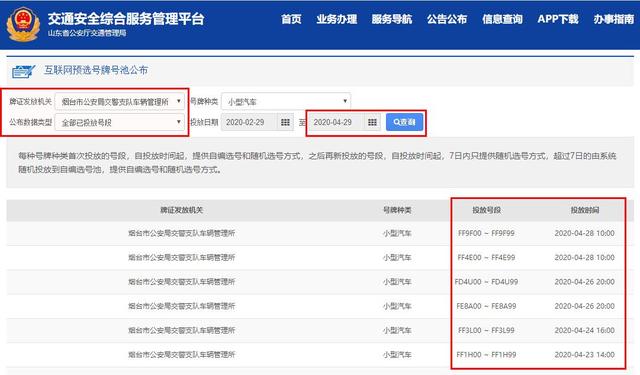Image resolution: width=640 pixels, height=375 pixels.
Task: Open 信息查询 menu
Action: pos(502,19)
